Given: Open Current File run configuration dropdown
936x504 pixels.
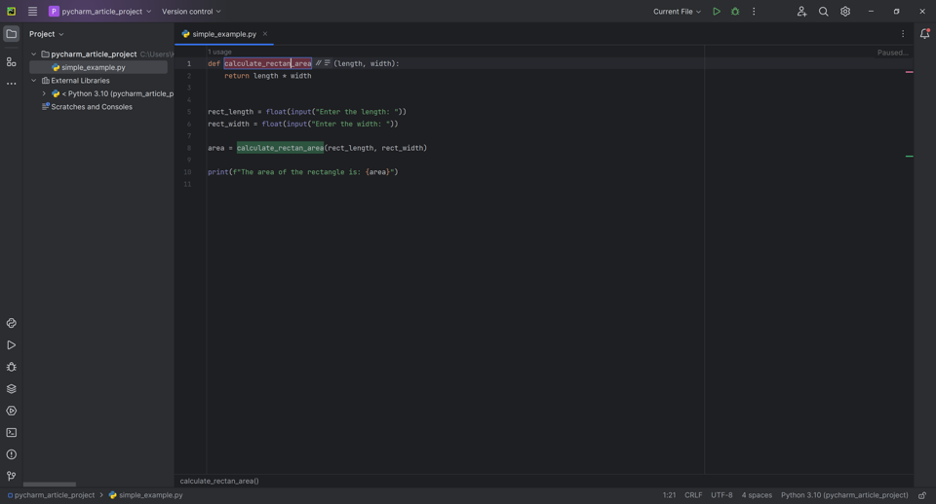Looking at the screenshot, I should (677, 11).
